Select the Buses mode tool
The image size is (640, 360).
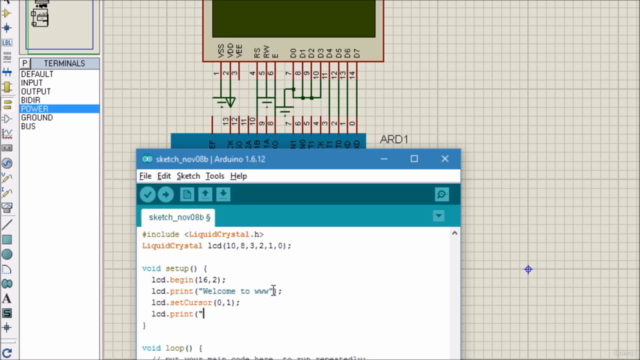point(7,72)
